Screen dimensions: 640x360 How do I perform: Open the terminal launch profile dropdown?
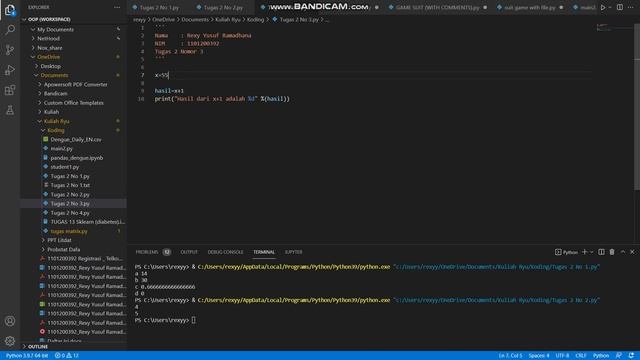(591, 252)
